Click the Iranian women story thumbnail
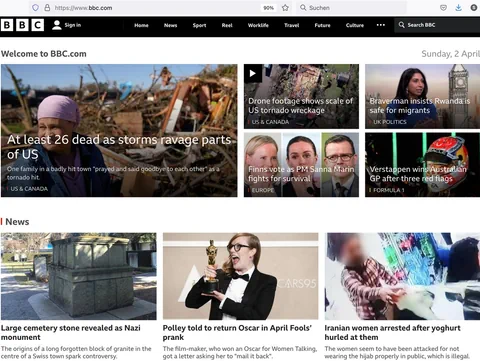 click(x=402, y=276)
